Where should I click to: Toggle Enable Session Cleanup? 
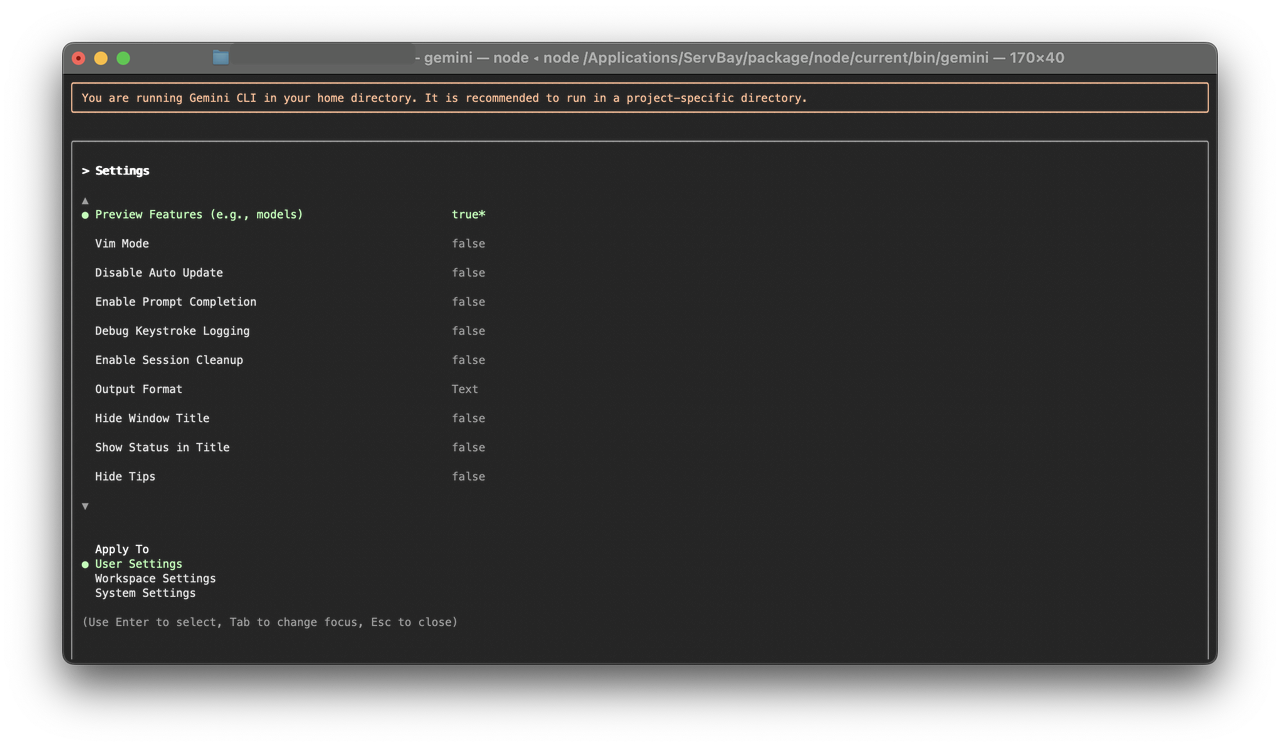pyautogui.click(x=168, y=359)
